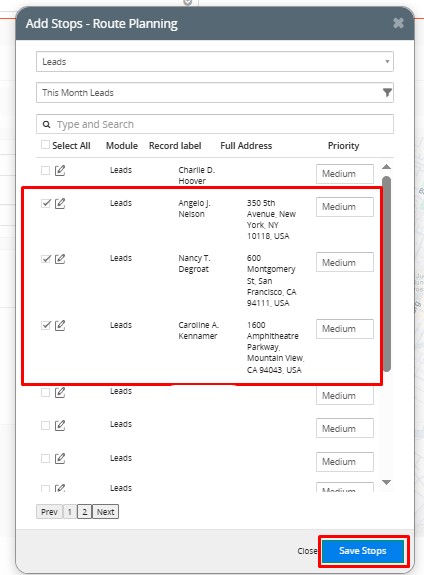The image size is (424, 575).
Task: Open the Leads module dropdown
Action: 215,62
